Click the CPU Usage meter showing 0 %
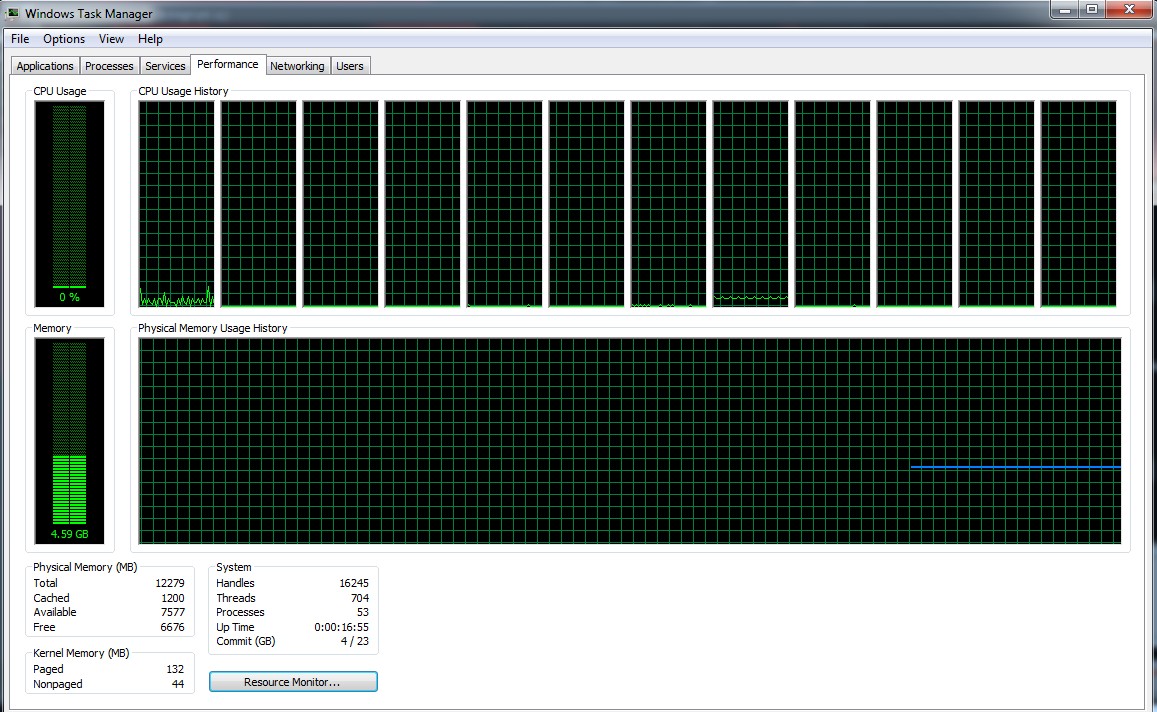 tap(69, 204)
